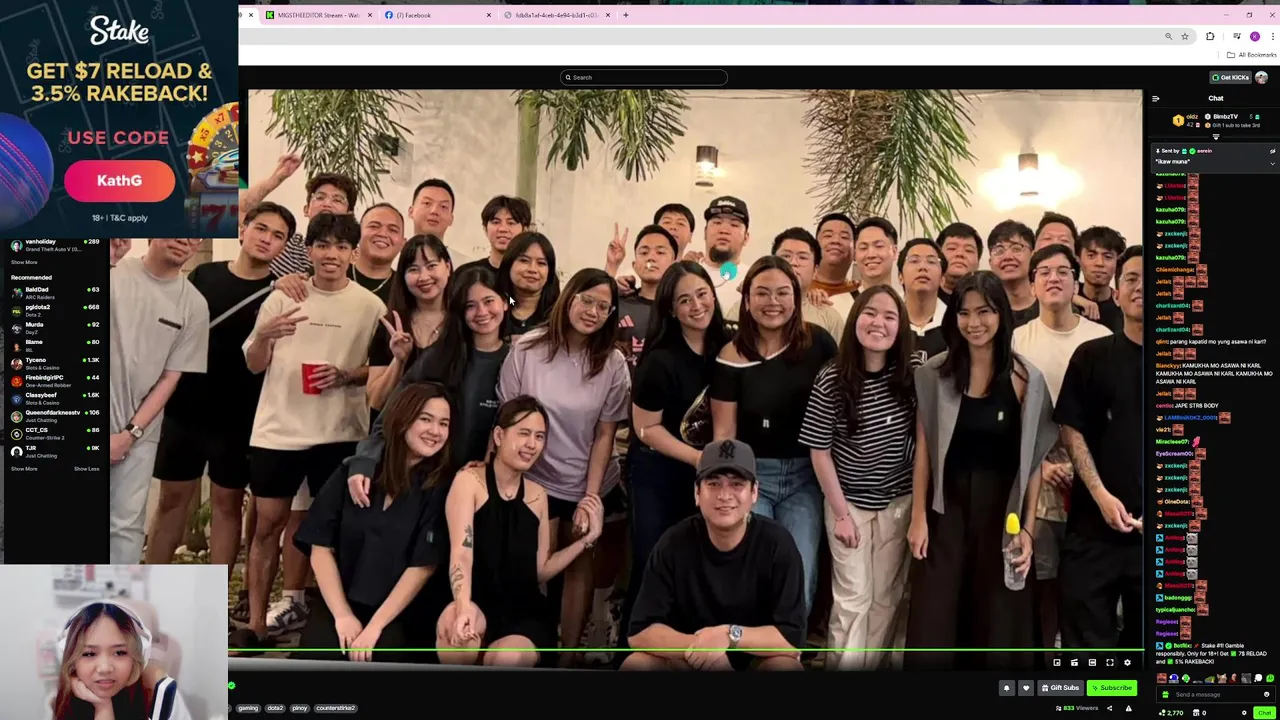Open Tyceno recommended channel
The image size is (1280, 720).
pyautogui.click(x=55, y=363)
